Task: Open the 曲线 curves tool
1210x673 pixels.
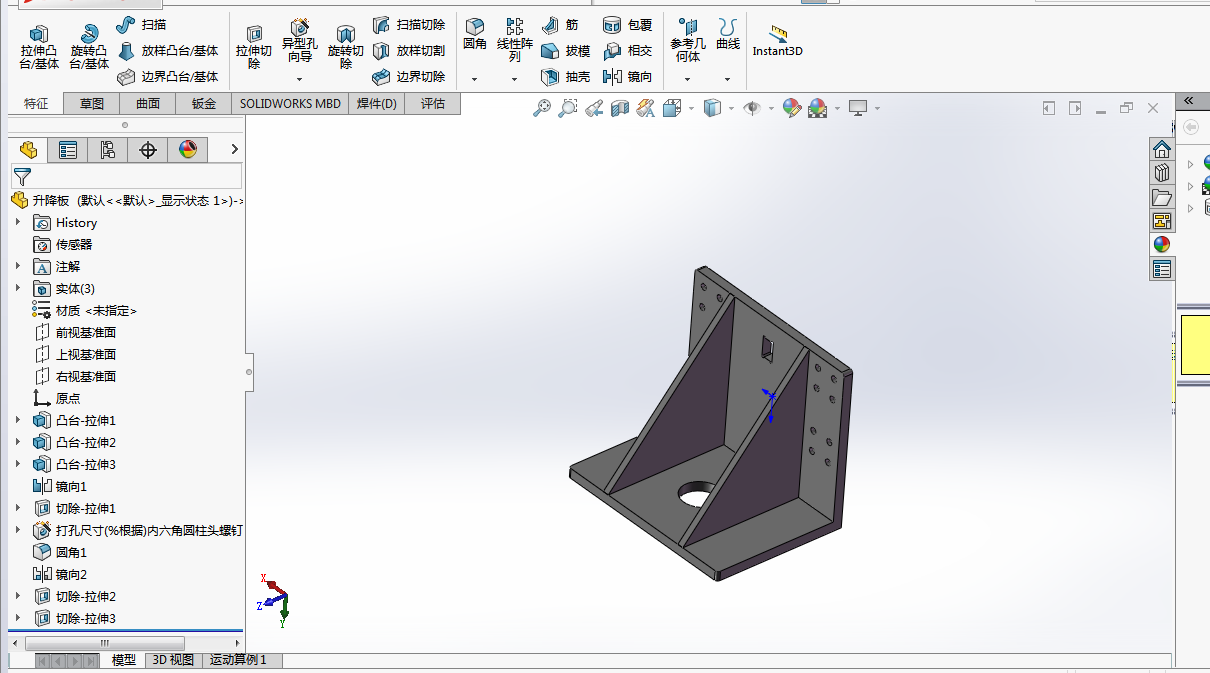Action: [728, 35]
